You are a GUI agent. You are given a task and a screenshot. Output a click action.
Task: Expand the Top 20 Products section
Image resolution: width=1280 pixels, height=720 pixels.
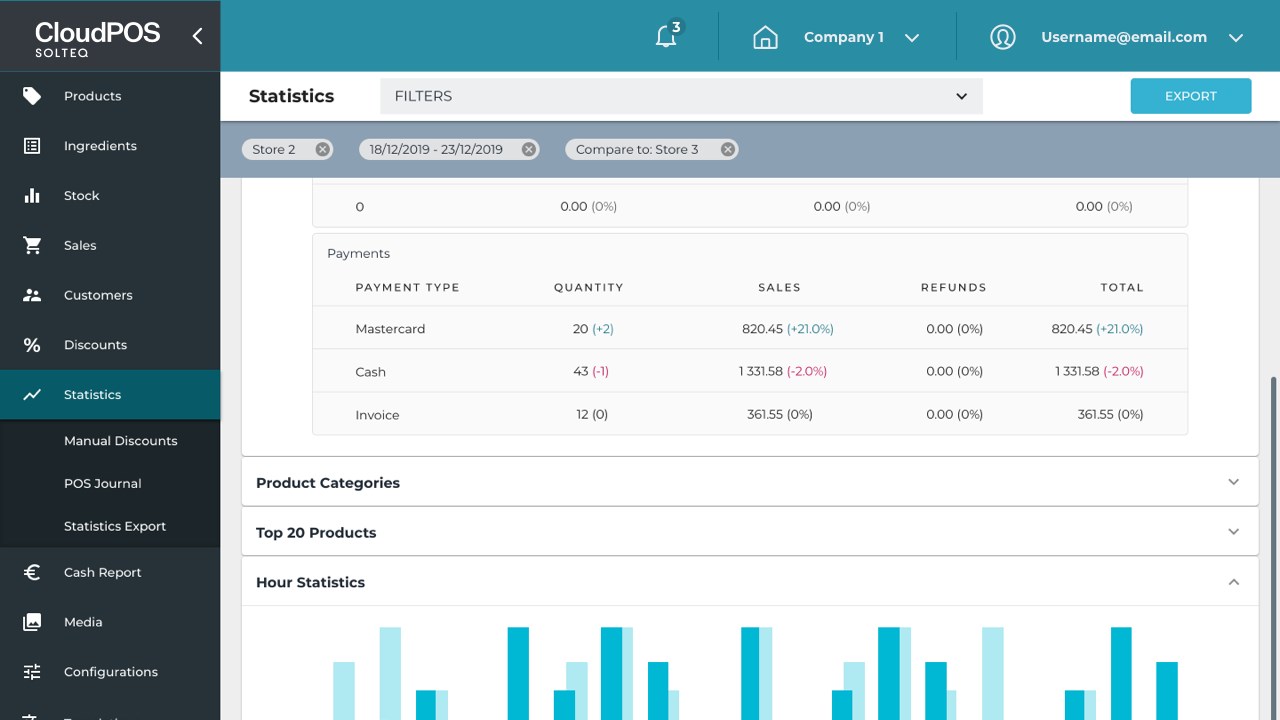pyautogui.click(x=750, y=532)
